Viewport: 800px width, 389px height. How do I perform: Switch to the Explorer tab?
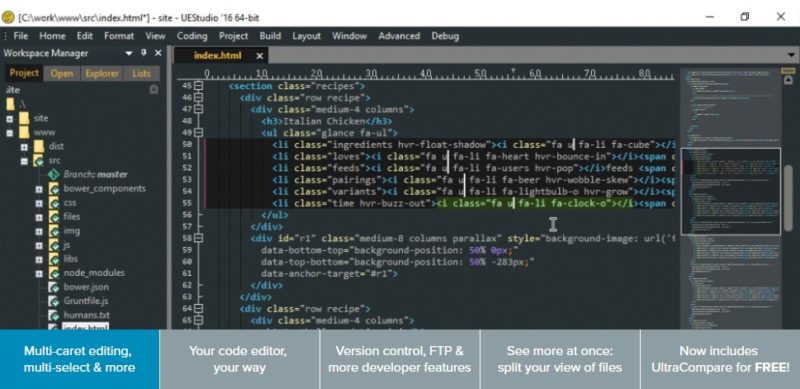[x=102, y=74]
